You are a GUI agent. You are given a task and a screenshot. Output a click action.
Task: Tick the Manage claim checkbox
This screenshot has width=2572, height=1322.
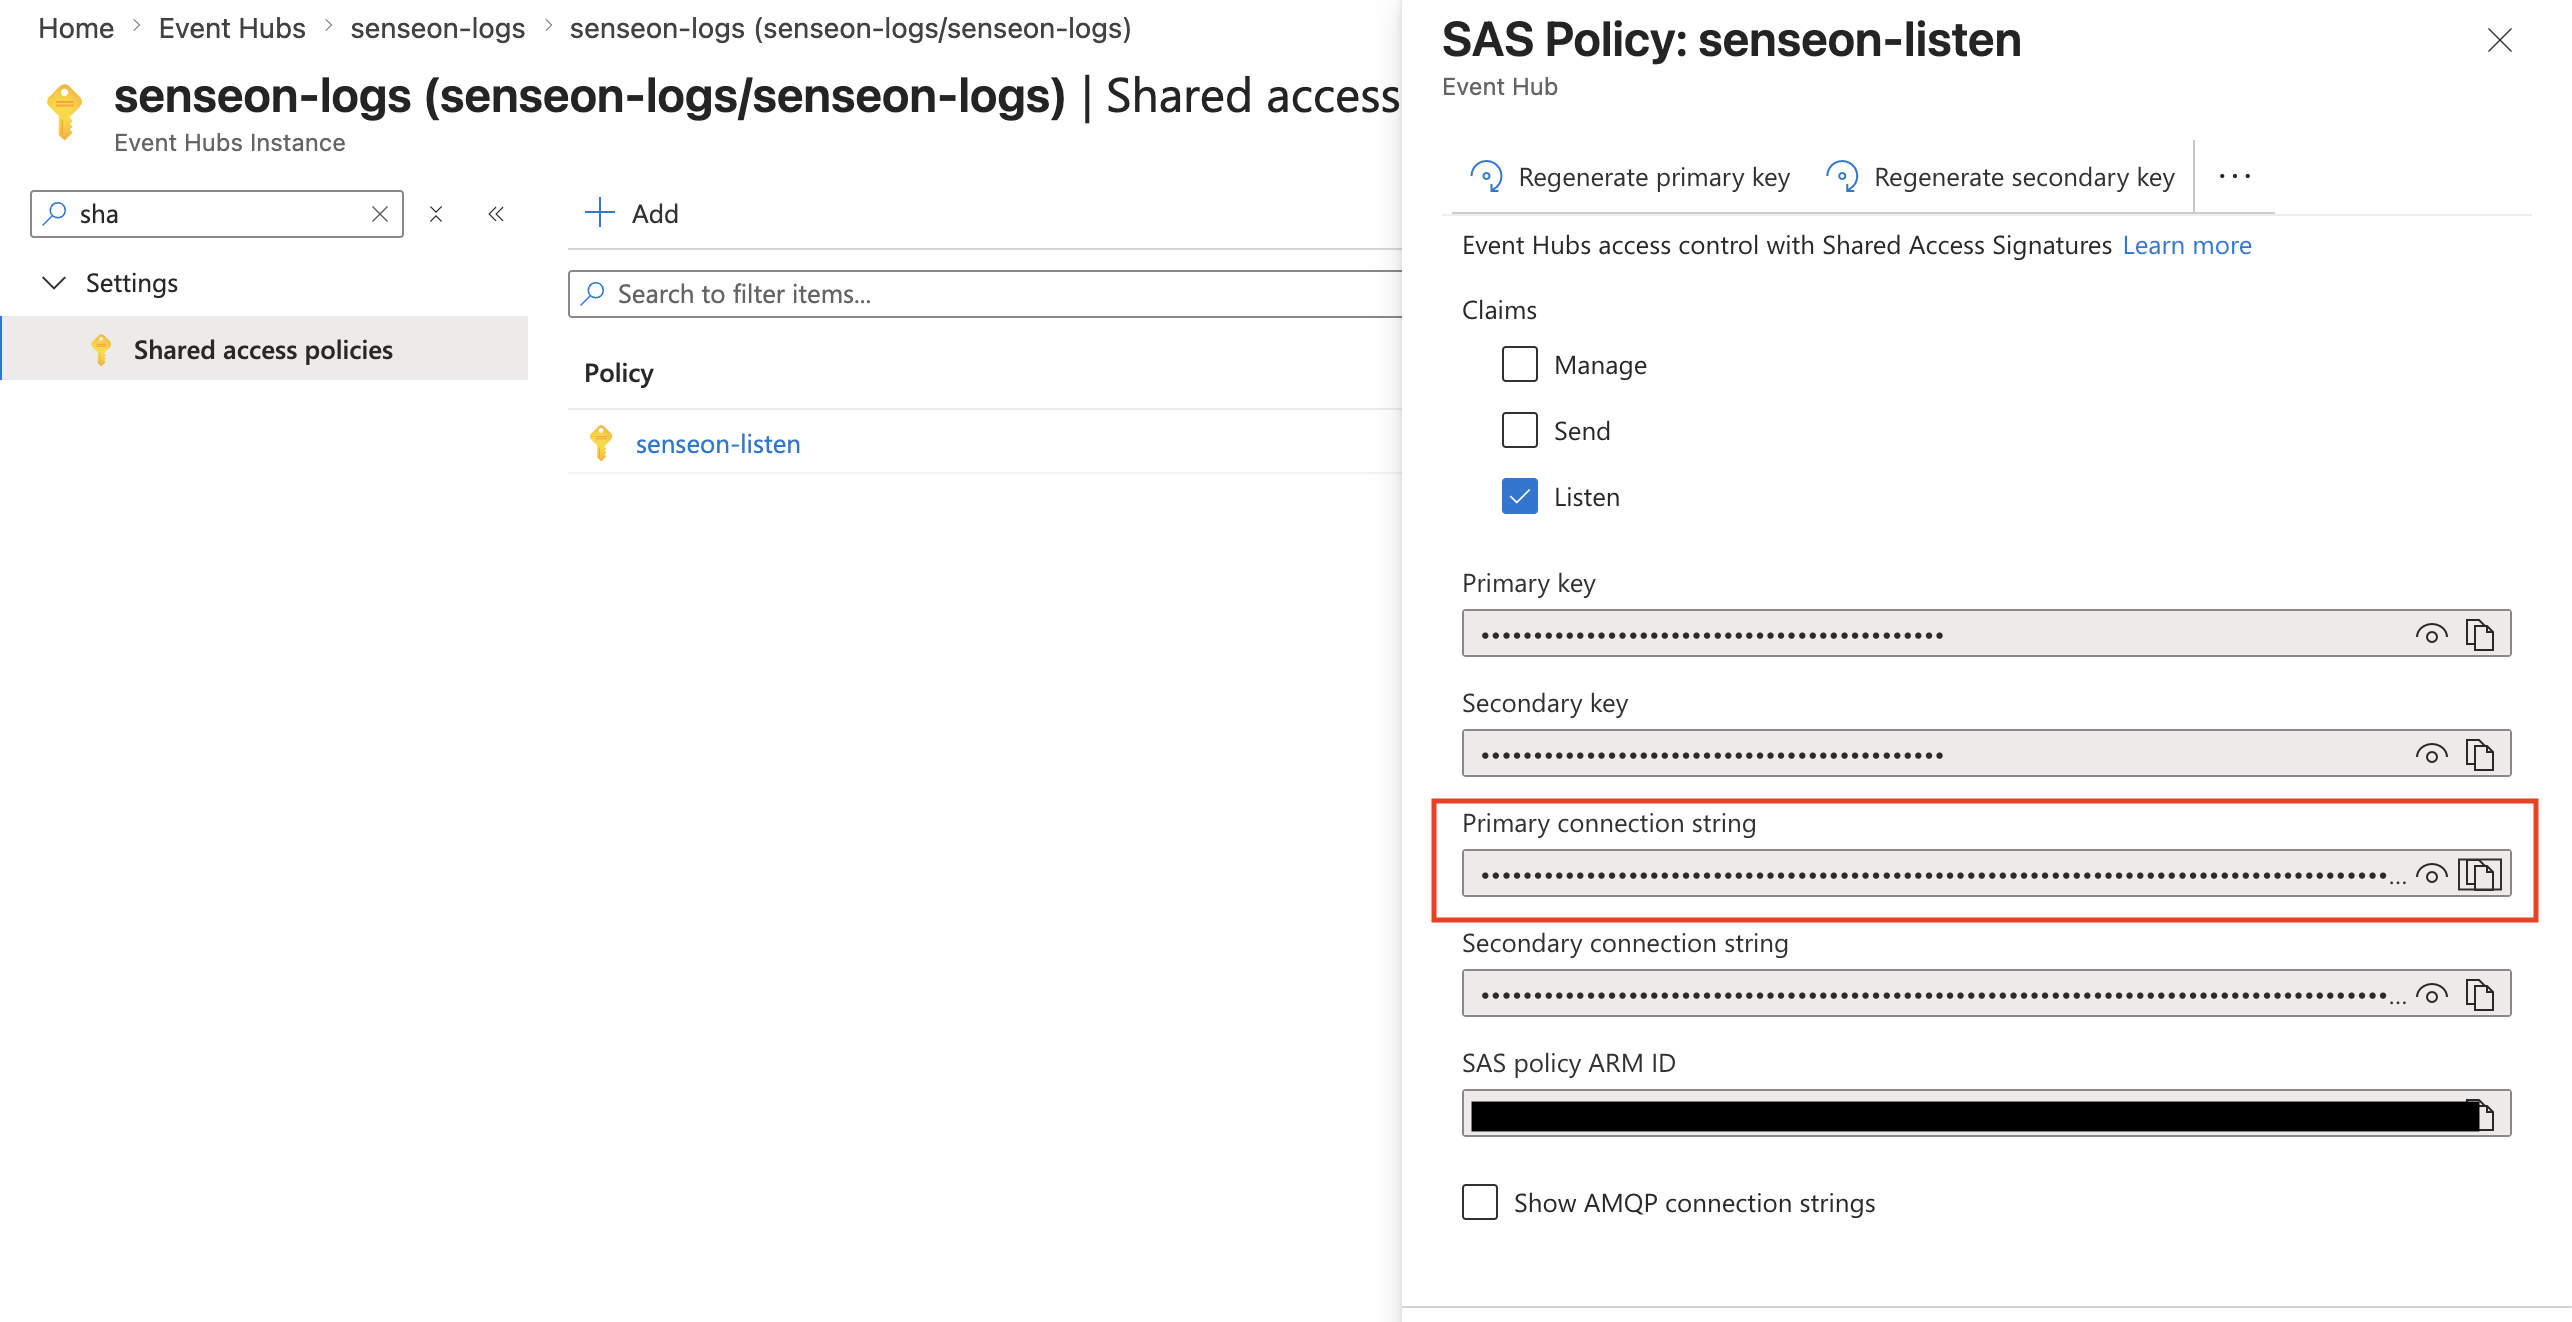tap(1519, 365)
